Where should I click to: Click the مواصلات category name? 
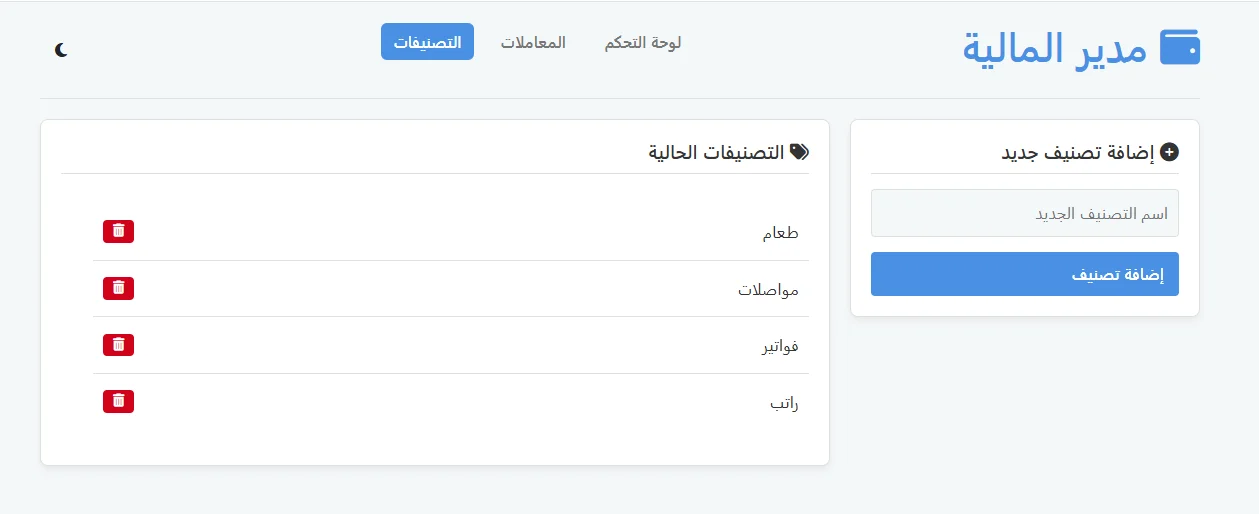click(768, 290)
